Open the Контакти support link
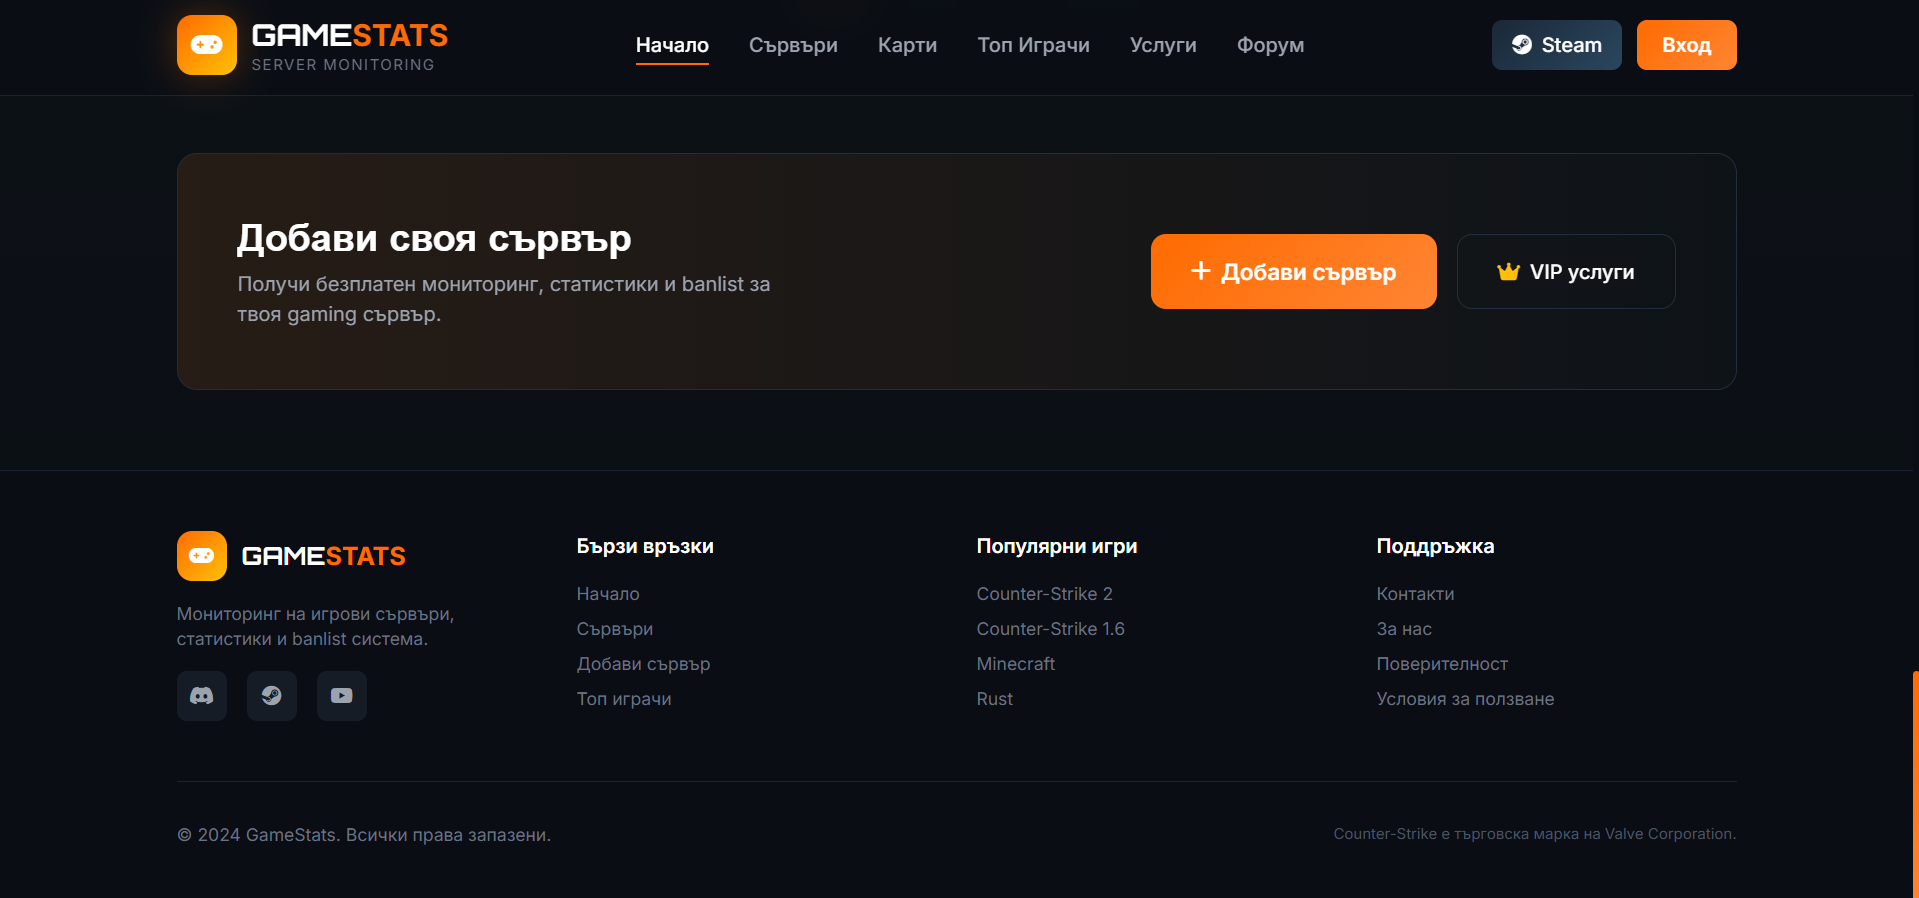The height and width of the screenshot is (898, 1919). click(x=1415, y=594)
